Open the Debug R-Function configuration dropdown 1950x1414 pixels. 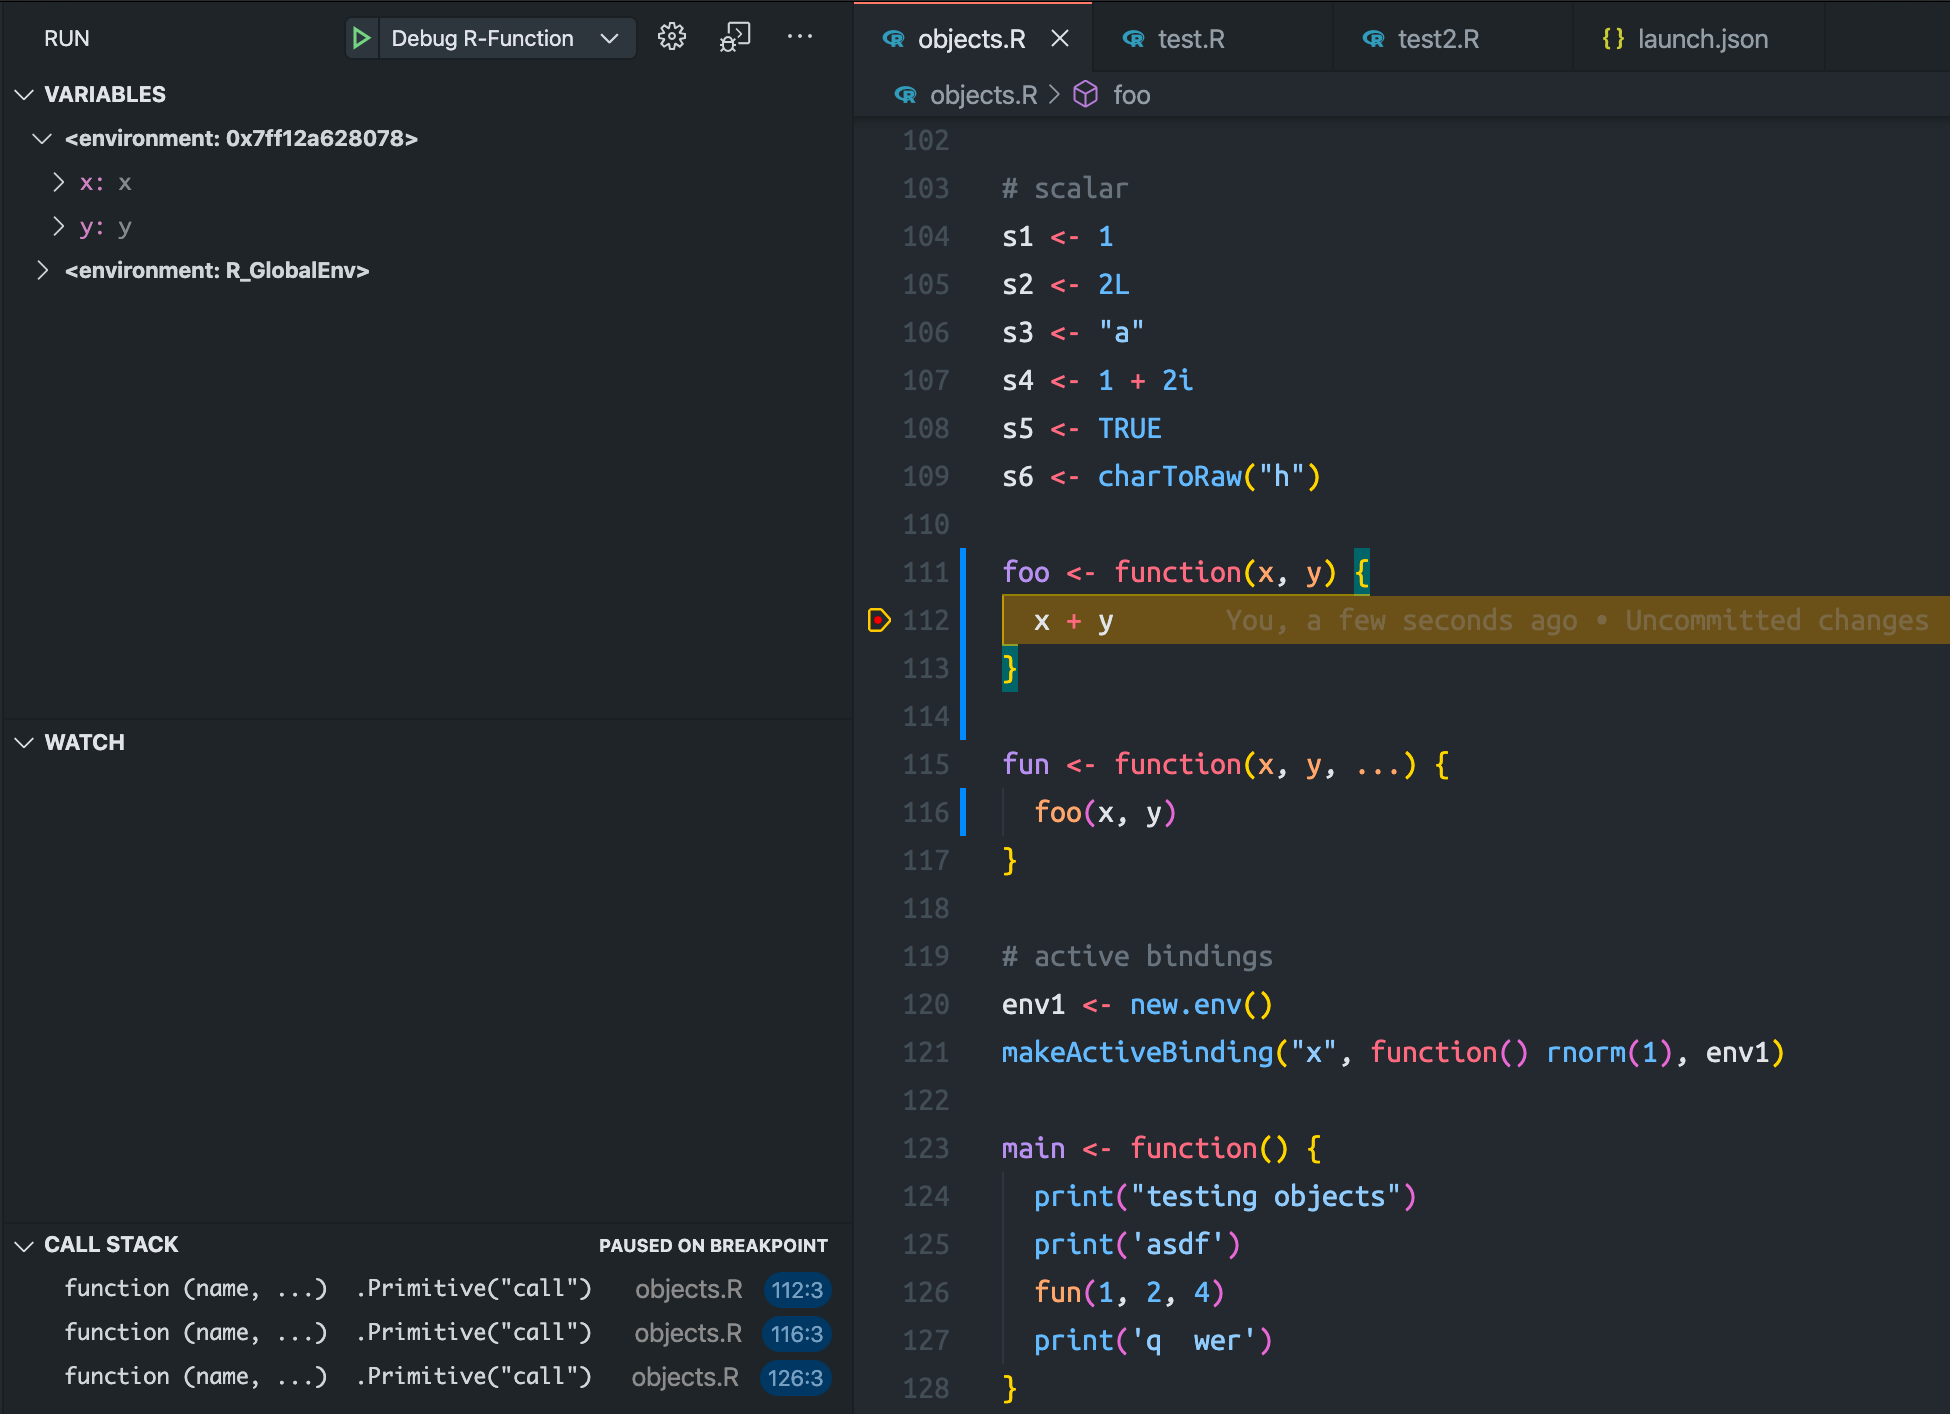609,38
